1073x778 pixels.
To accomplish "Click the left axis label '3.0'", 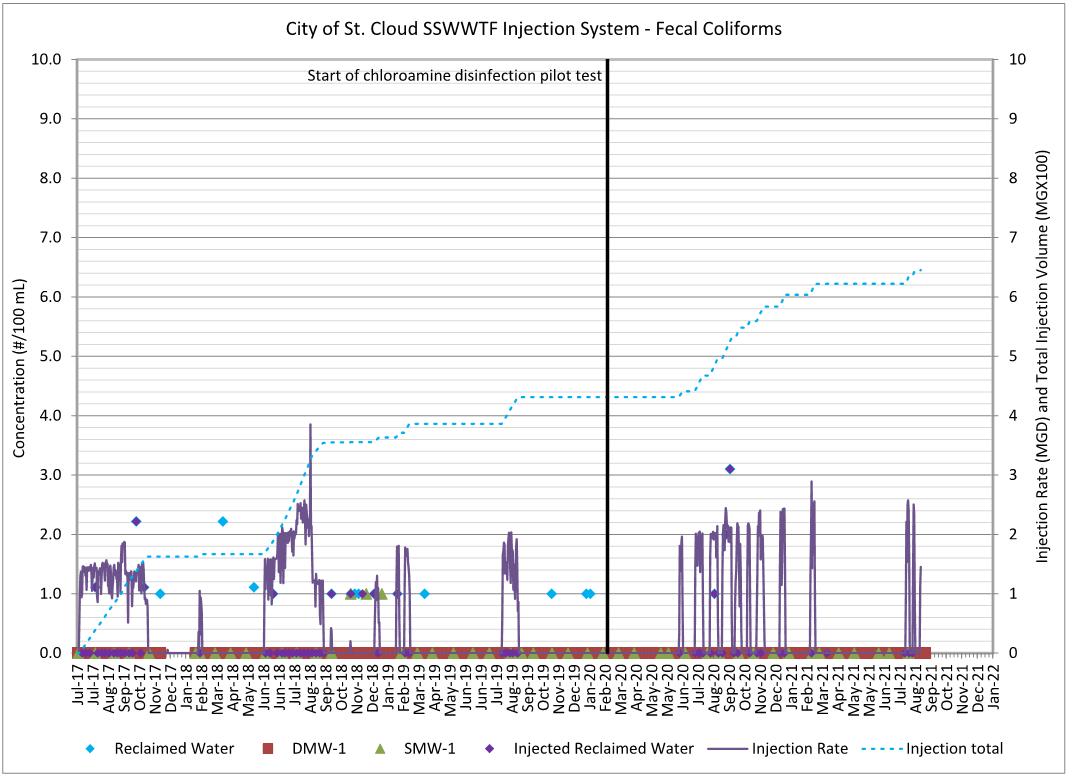I will click(x=50, y=475).
